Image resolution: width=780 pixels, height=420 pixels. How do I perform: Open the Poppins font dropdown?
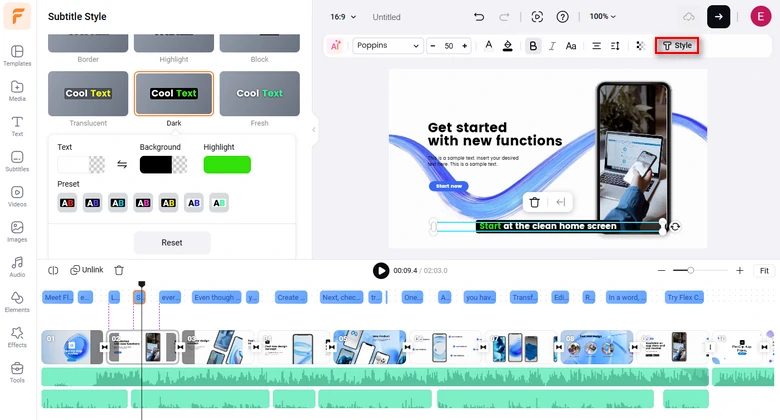click(x=388, y=45)
